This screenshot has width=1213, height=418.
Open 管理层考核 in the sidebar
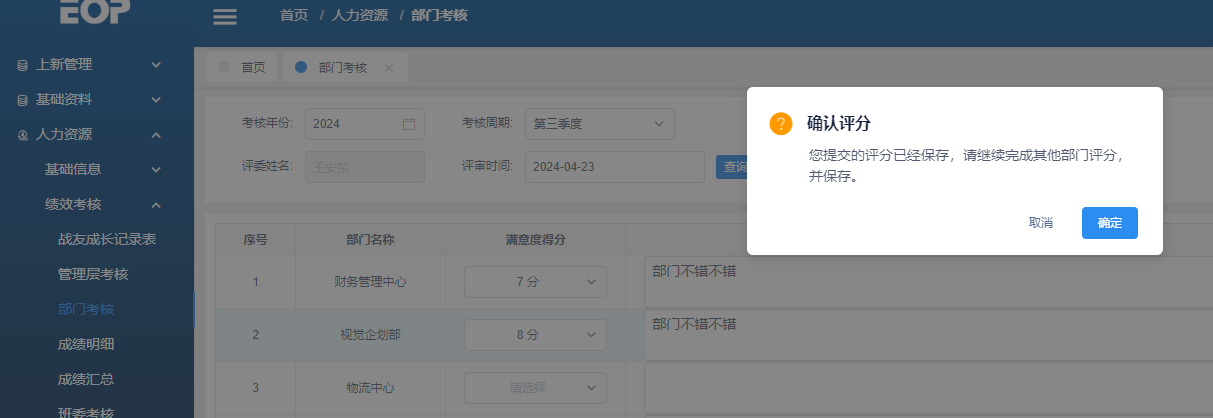[x=93, y=274]
